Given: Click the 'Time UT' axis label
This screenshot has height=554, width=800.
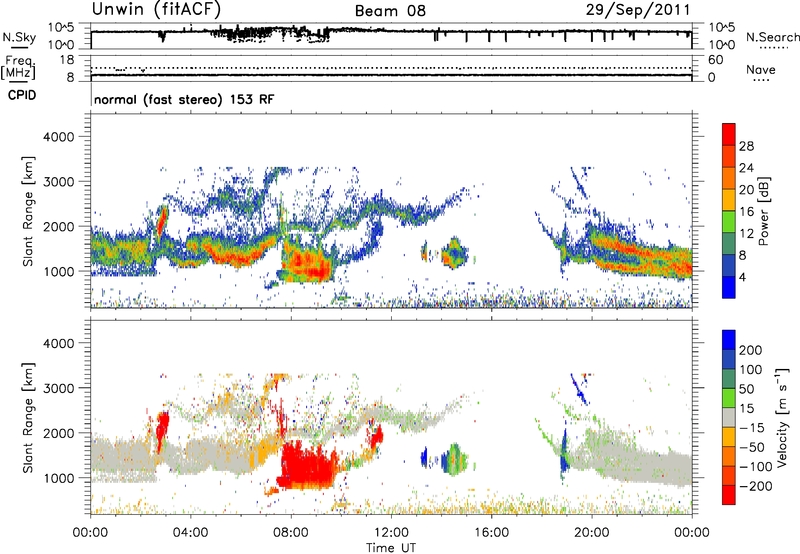Looking at the screenshot, I should [x=391, y=548].
